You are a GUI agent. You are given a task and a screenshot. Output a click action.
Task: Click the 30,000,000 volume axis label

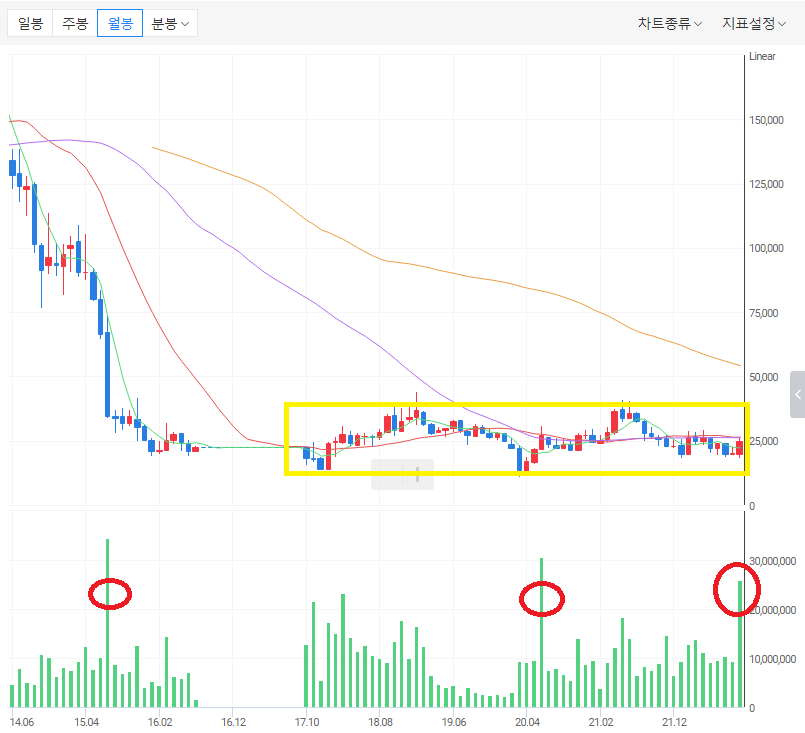(x=773, y=562)
